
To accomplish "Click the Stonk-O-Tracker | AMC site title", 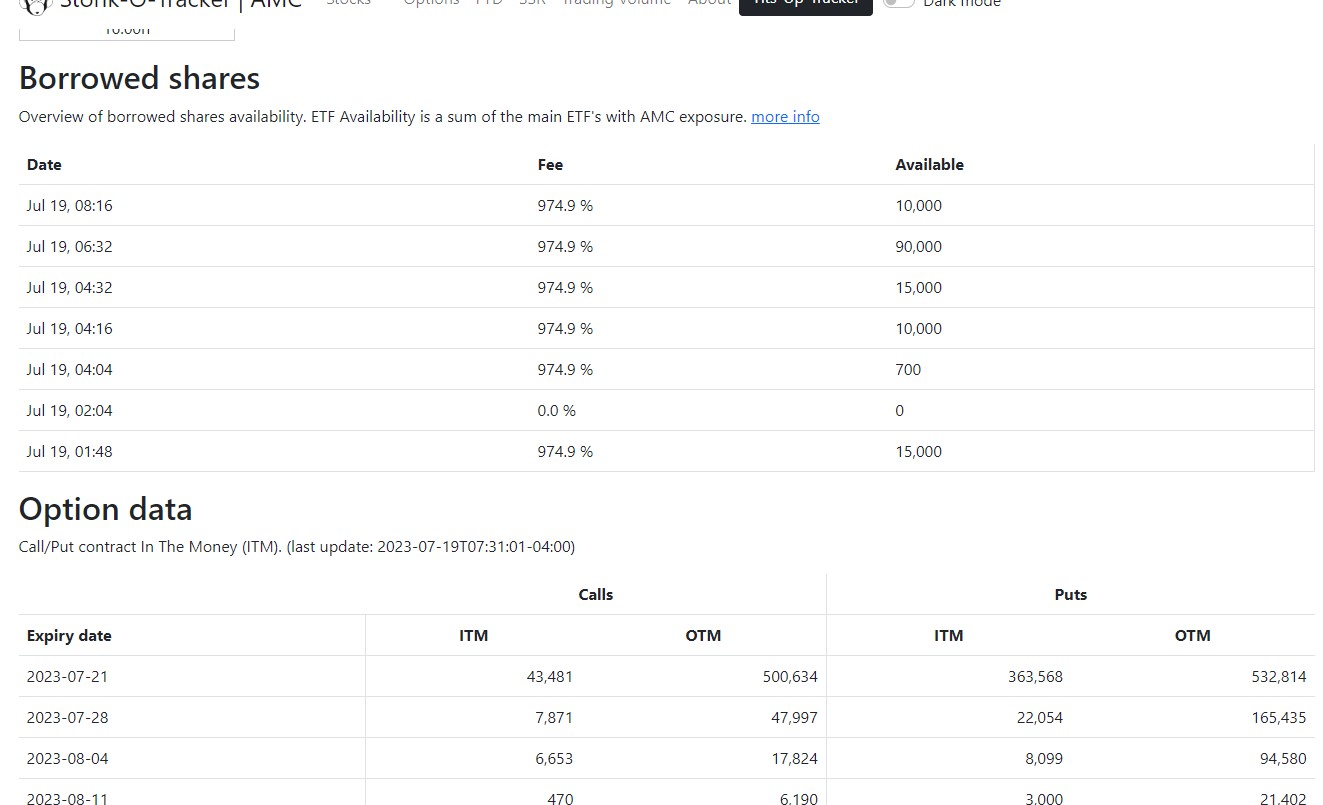I will click(x=180, y=4).
